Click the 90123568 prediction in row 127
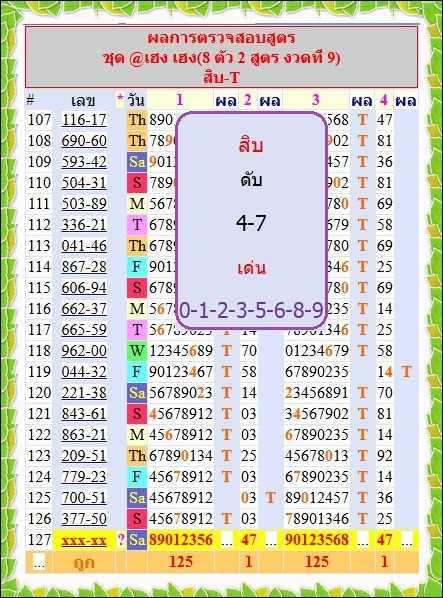Screen dimensions: 443x598 (x=316, y=540)
